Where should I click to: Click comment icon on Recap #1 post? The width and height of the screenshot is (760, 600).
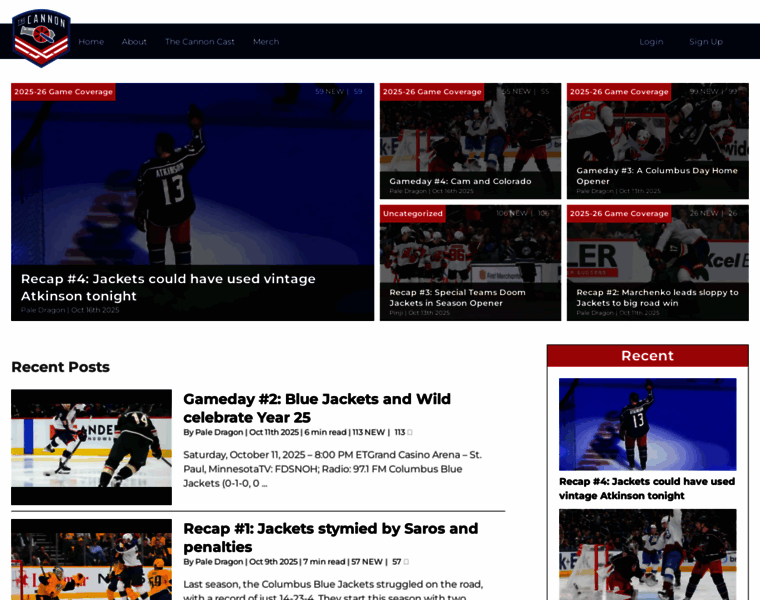[x=406, y=562]
